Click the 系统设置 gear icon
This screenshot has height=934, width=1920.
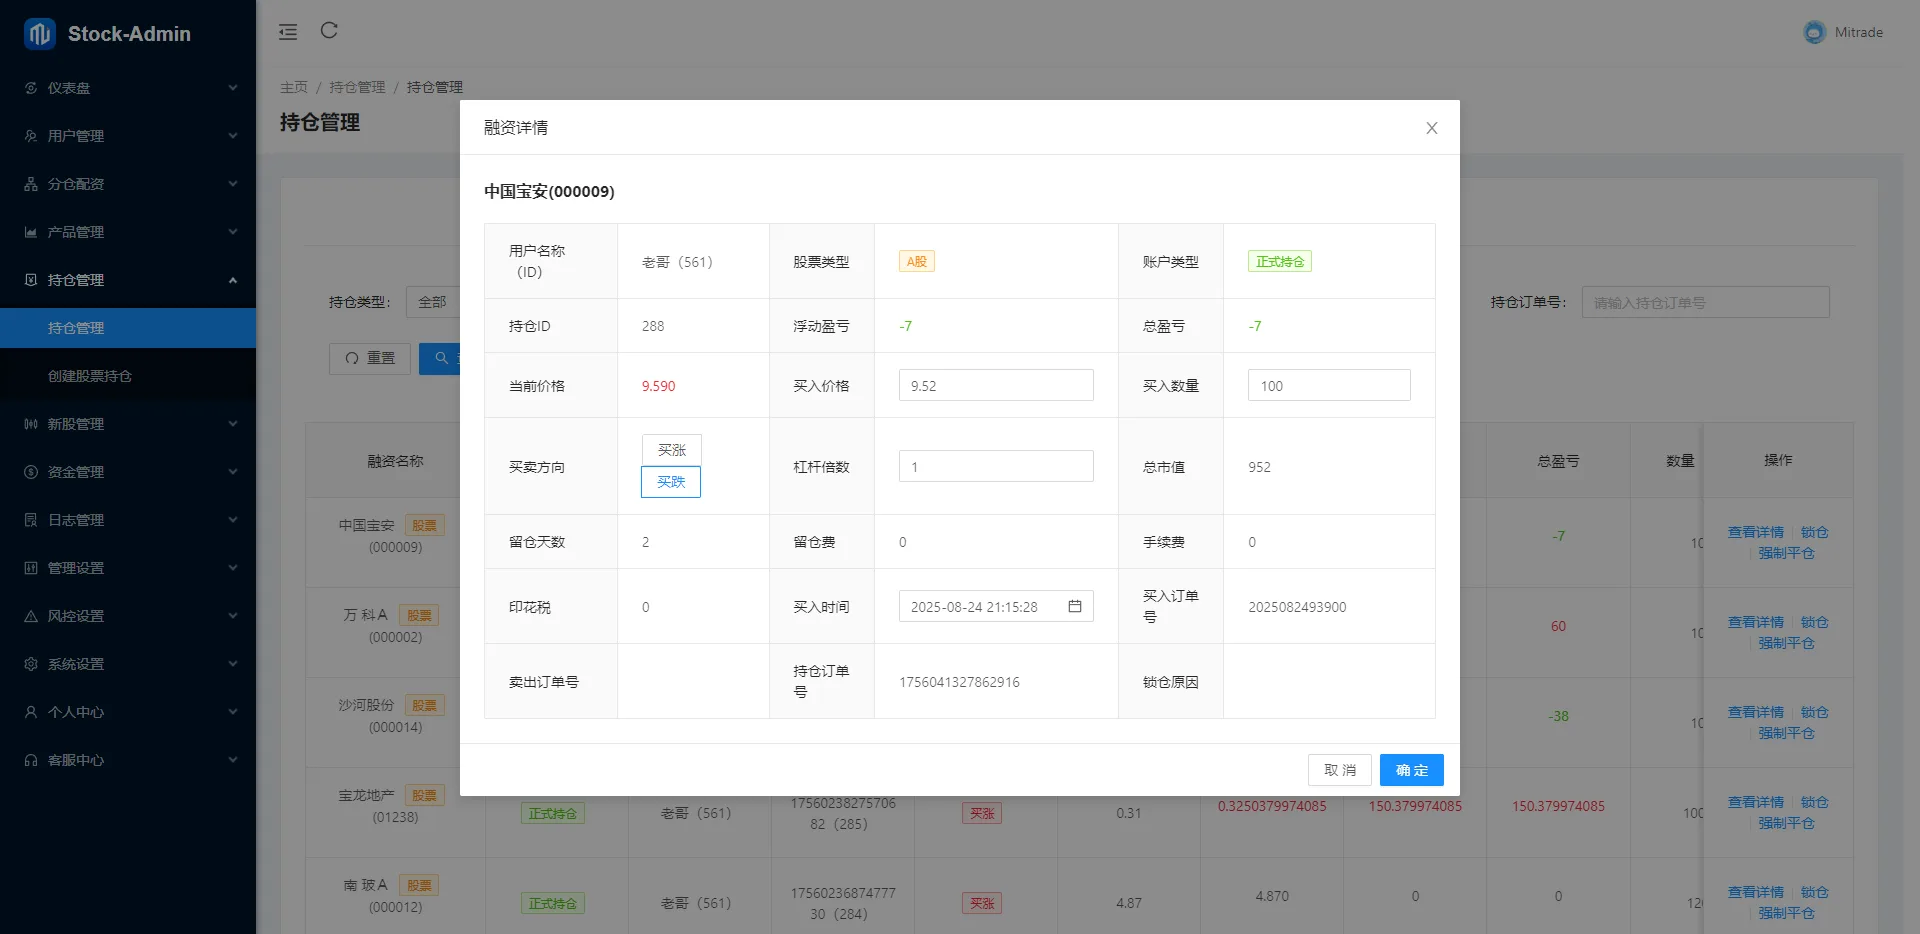click(x=31, y=664)
